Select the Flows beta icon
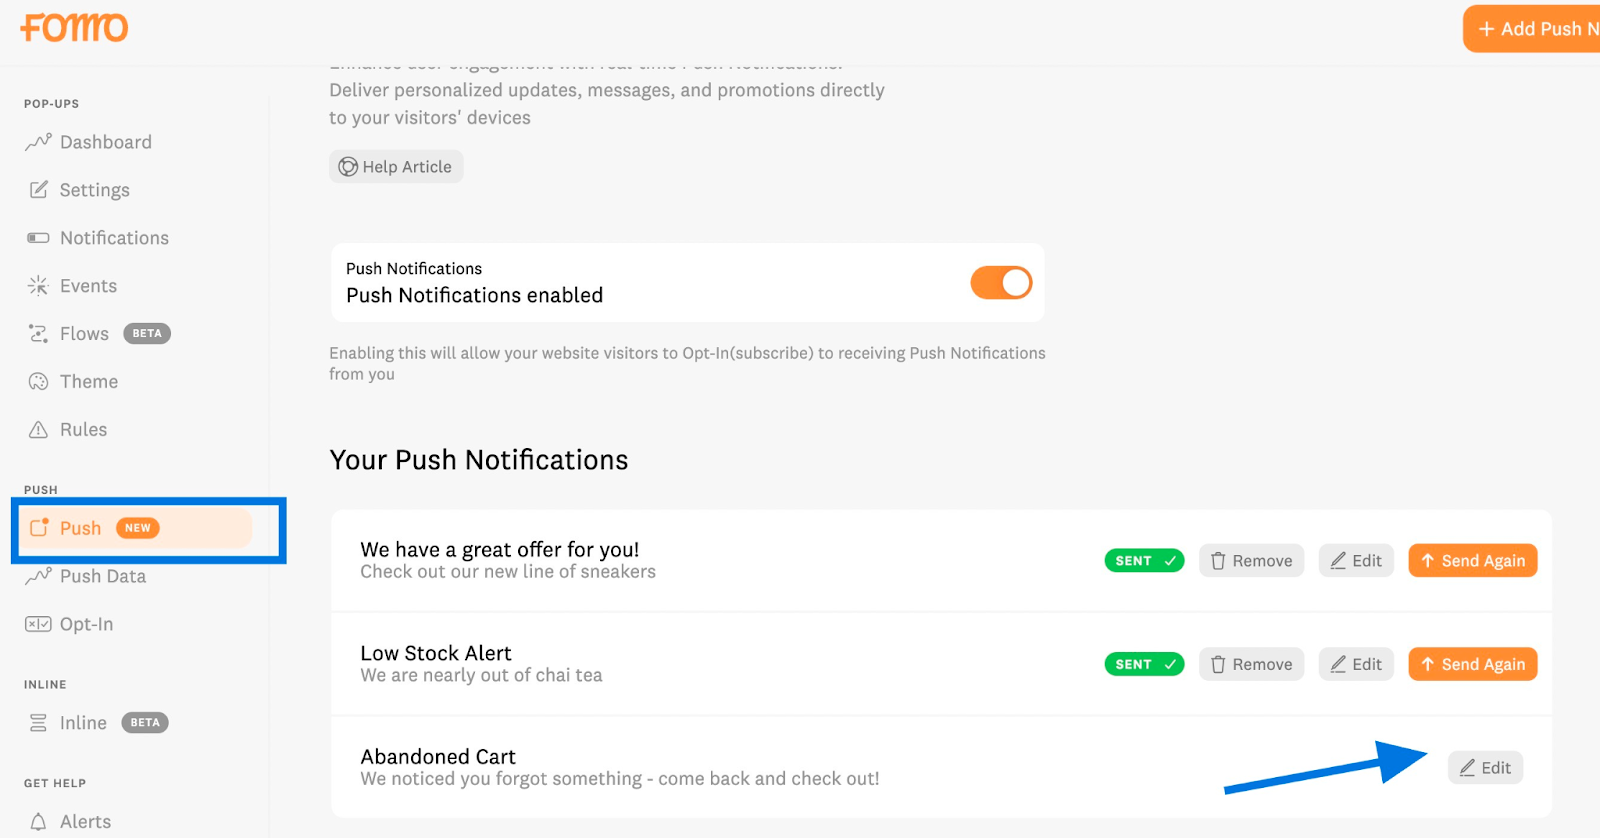 pos(38,333)
